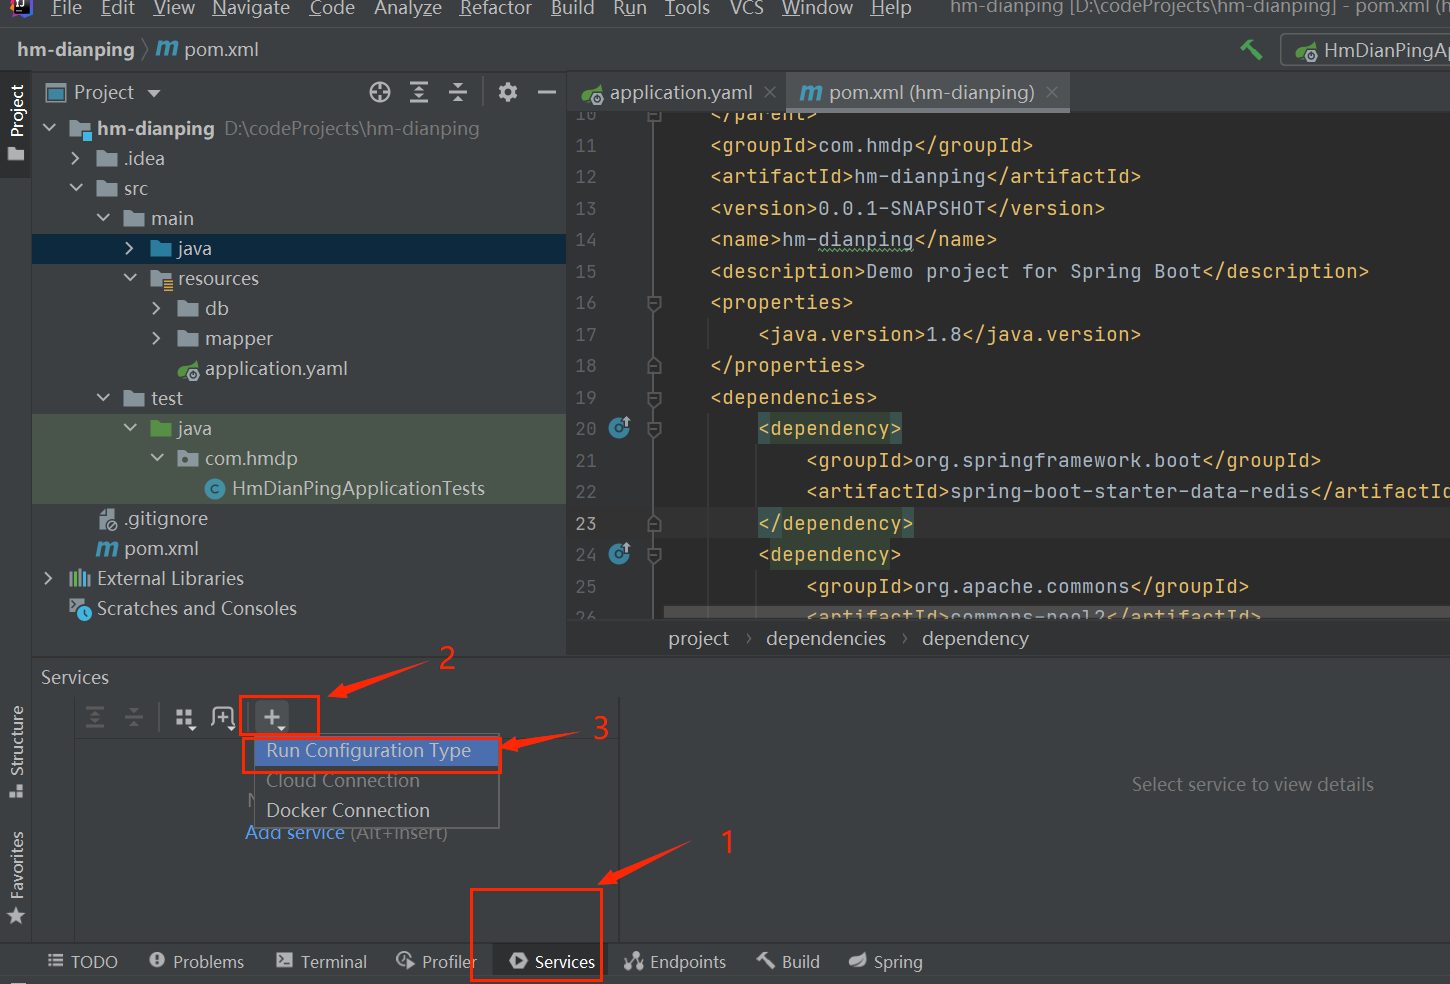This screenshot has height=984, width=1450.
Task: Click Open in New Tab icon in Services
Action: (223, 718)
